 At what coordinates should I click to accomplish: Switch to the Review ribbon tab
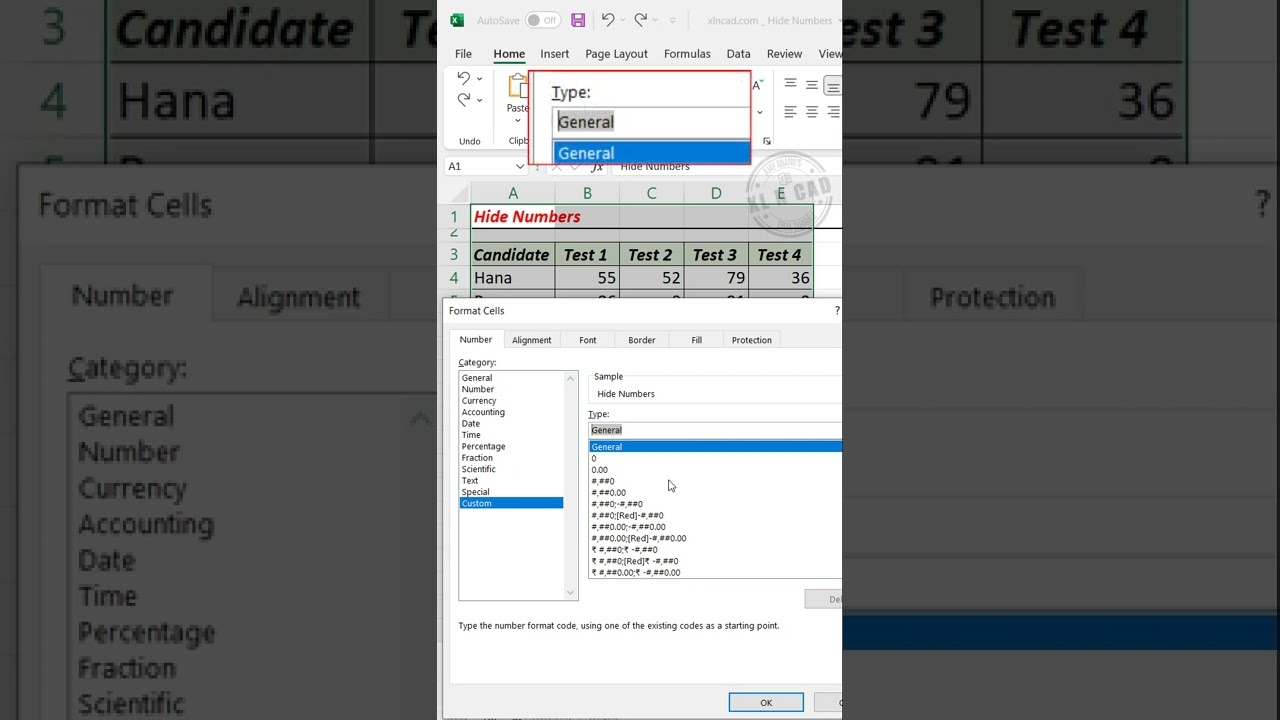click(784, 54)
